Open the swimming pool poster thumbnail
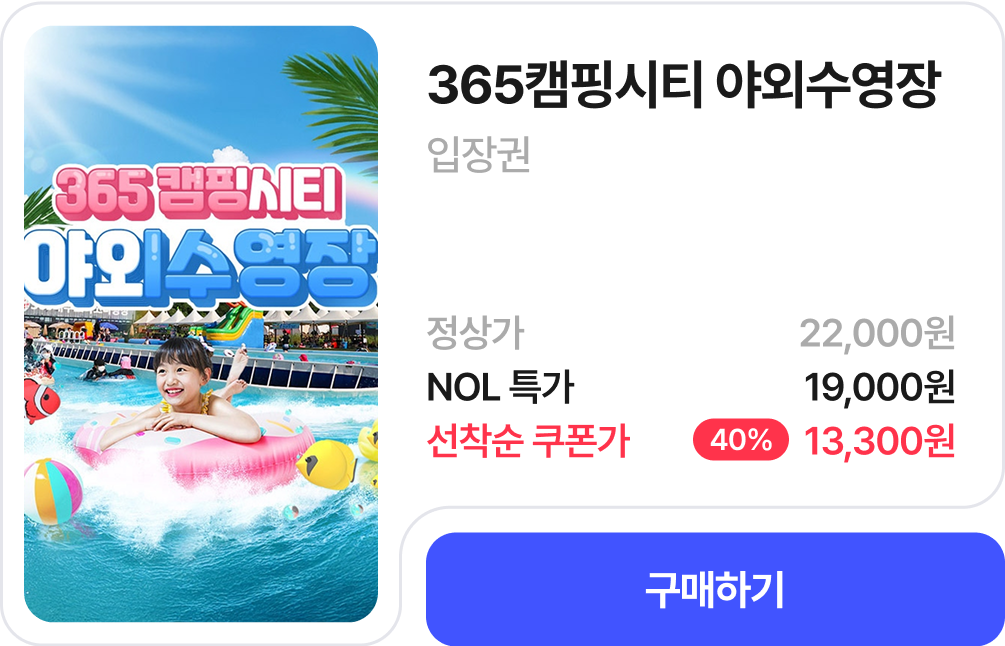Viewport: 1005px width, 646px height. [201, 324]
